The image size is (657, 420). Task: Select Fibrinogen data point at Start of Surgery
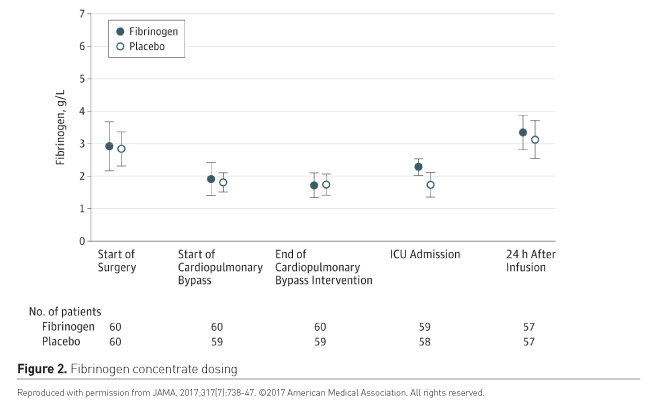pos(109,146)
